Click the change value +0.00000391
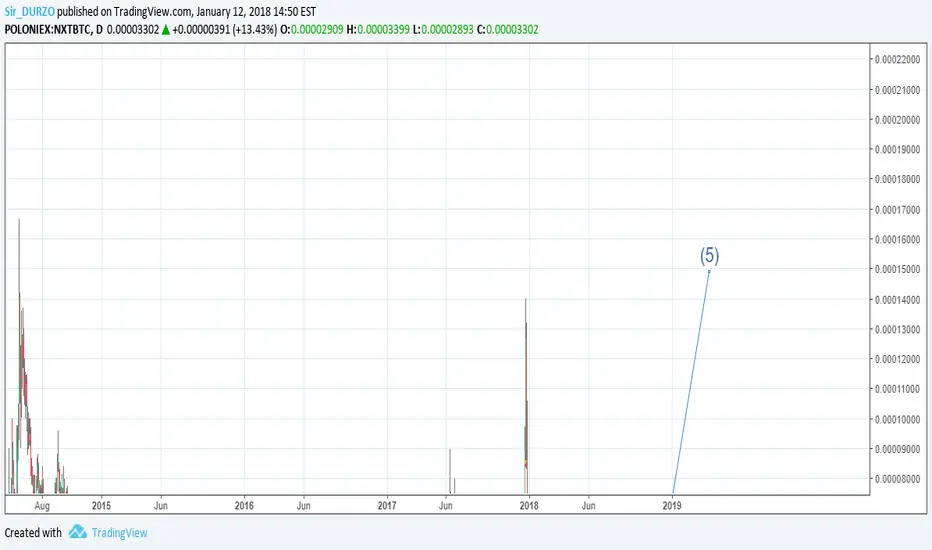 point(201,29)
